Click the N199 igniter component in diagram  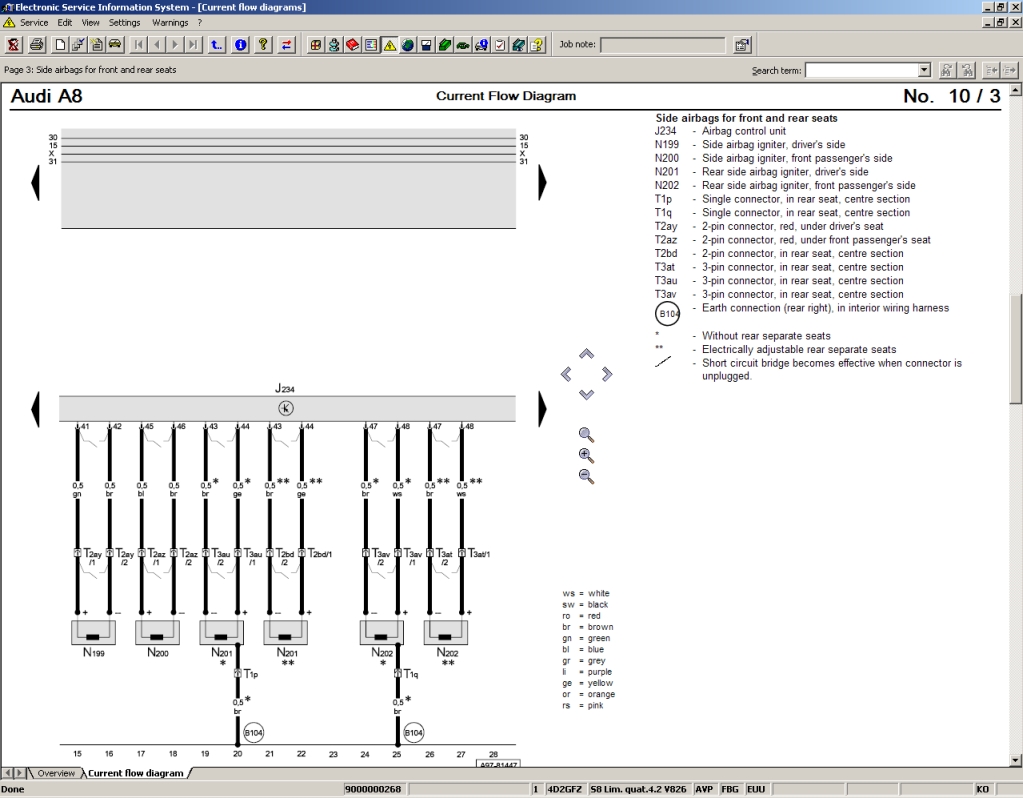pos(93,632)
